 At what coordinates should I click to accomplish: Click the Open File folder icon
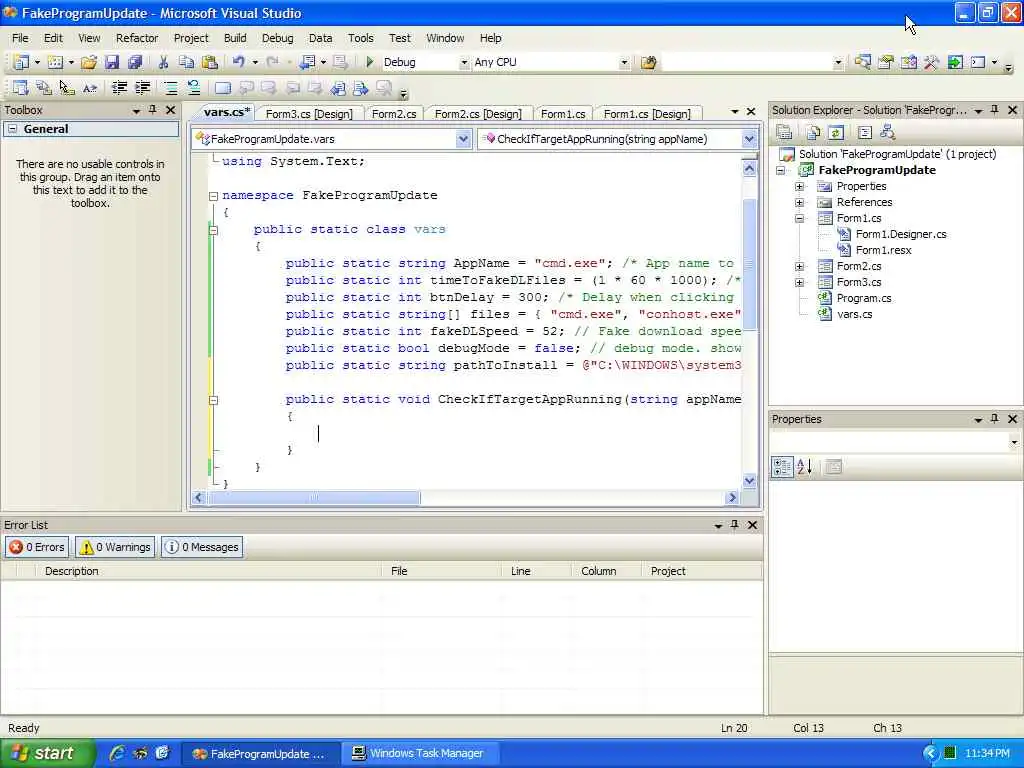coord(89,62)
